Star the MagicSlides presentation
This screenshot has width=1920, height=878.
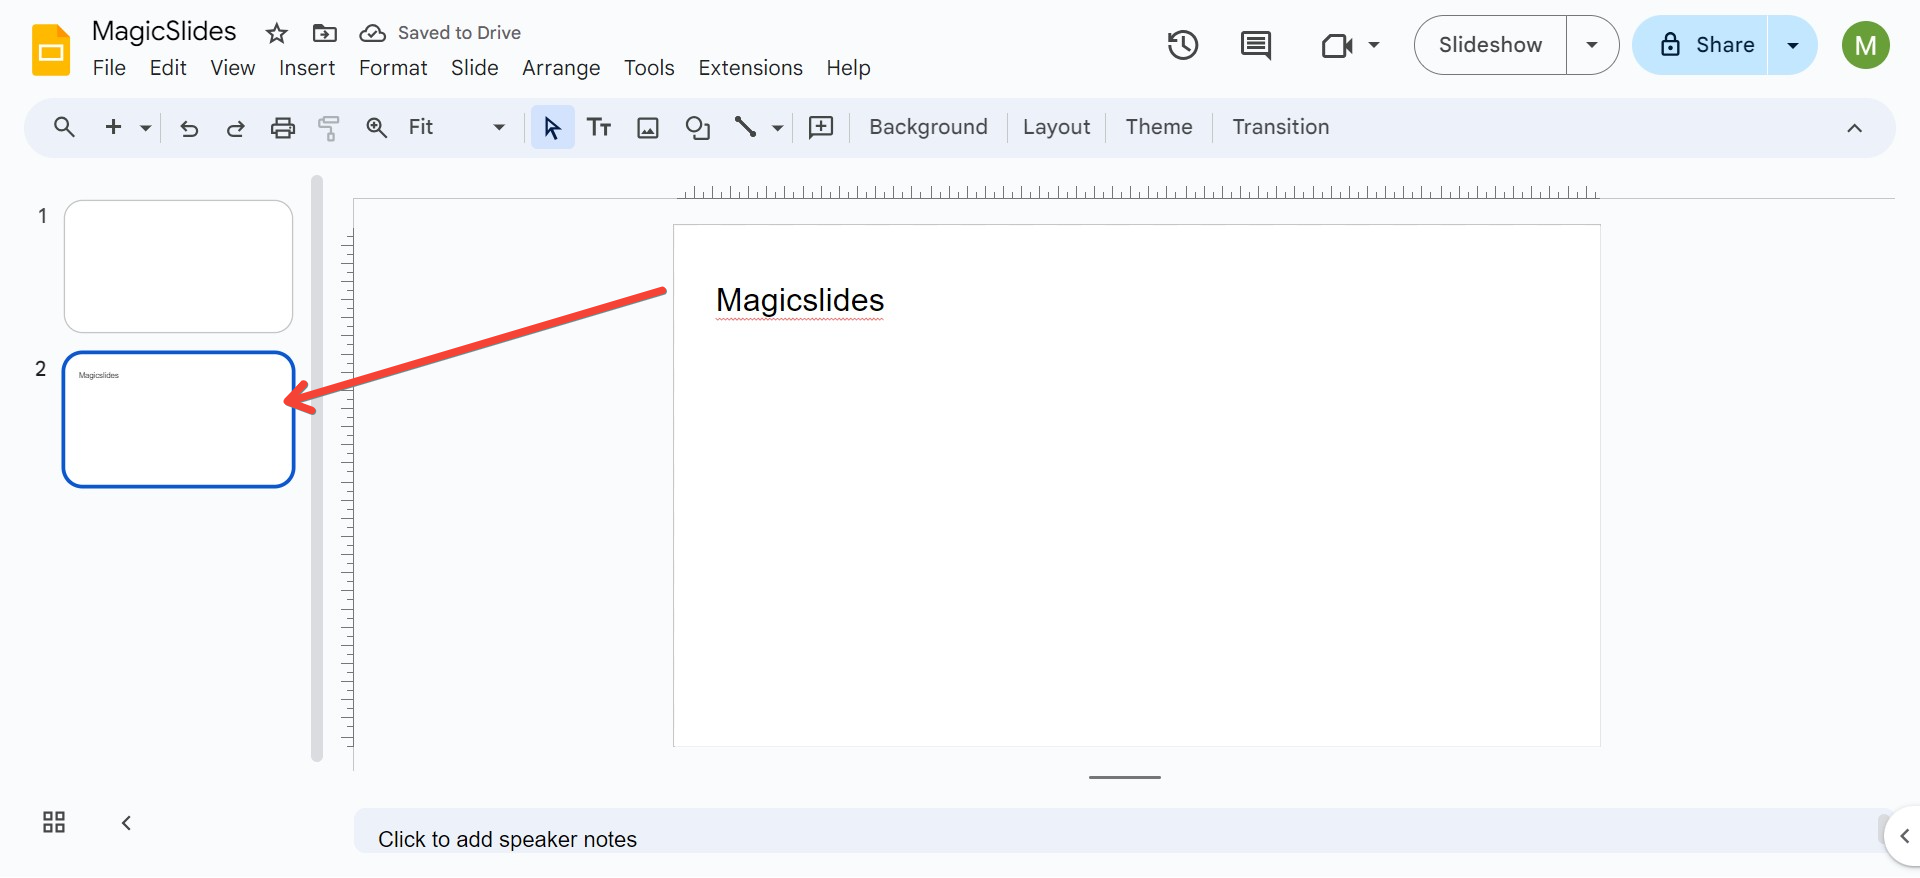point(277,34)
